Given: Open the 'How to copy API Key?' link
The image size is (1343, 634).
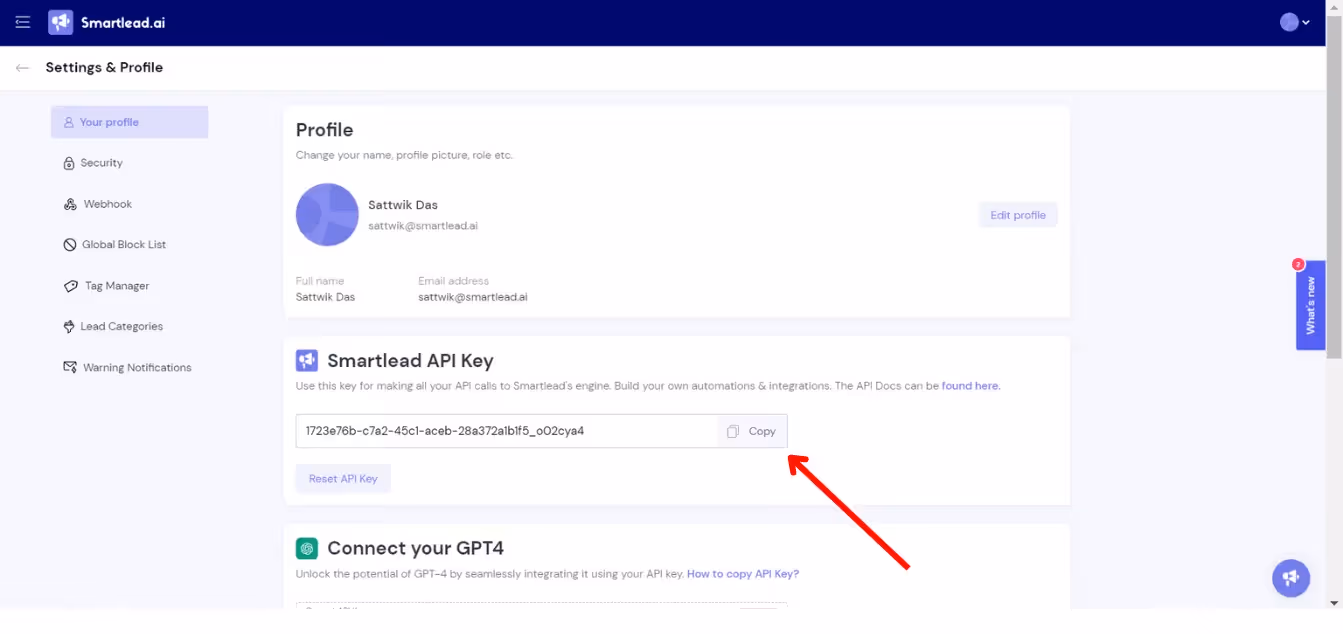Looking at the screenshot, I should click(x=743, y=574).
